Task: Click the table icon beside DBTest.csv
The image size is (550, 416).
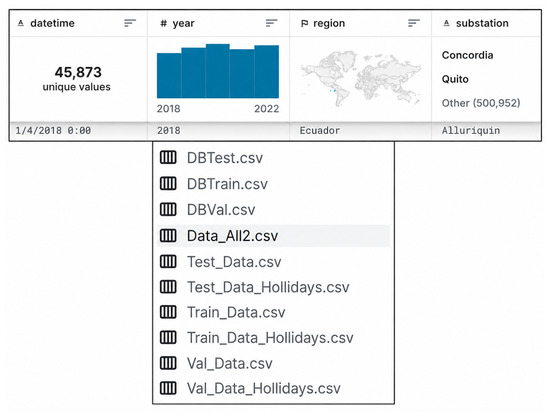Action: (x=168, y=157)
